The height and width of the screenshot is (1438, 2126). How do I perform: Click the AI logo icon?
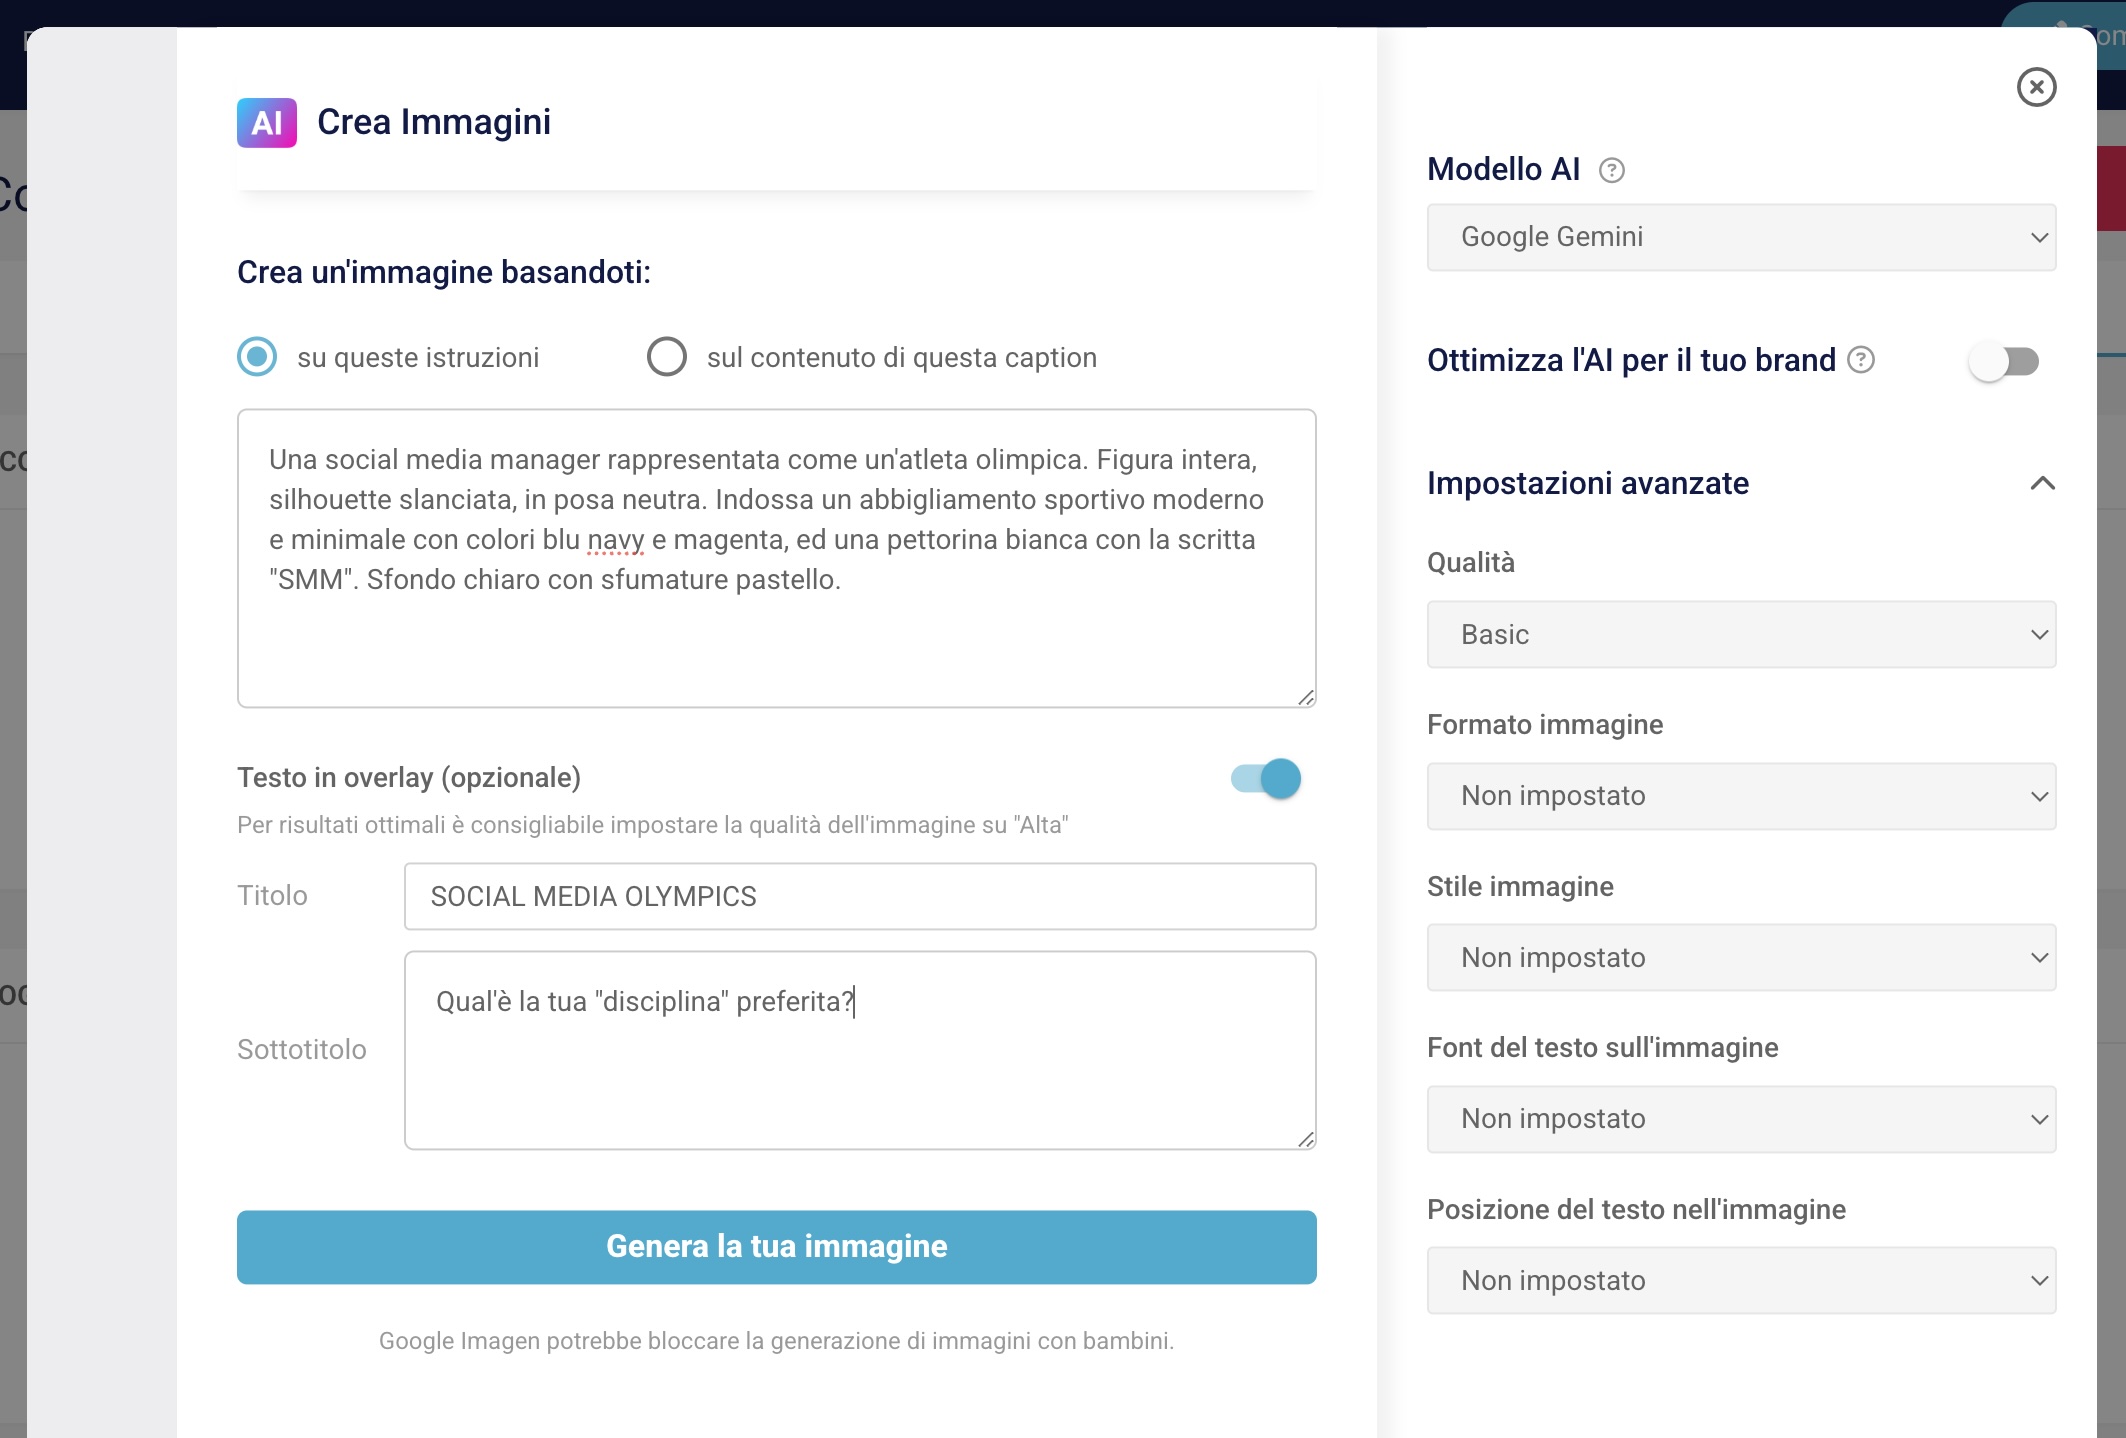click(266, 123)
